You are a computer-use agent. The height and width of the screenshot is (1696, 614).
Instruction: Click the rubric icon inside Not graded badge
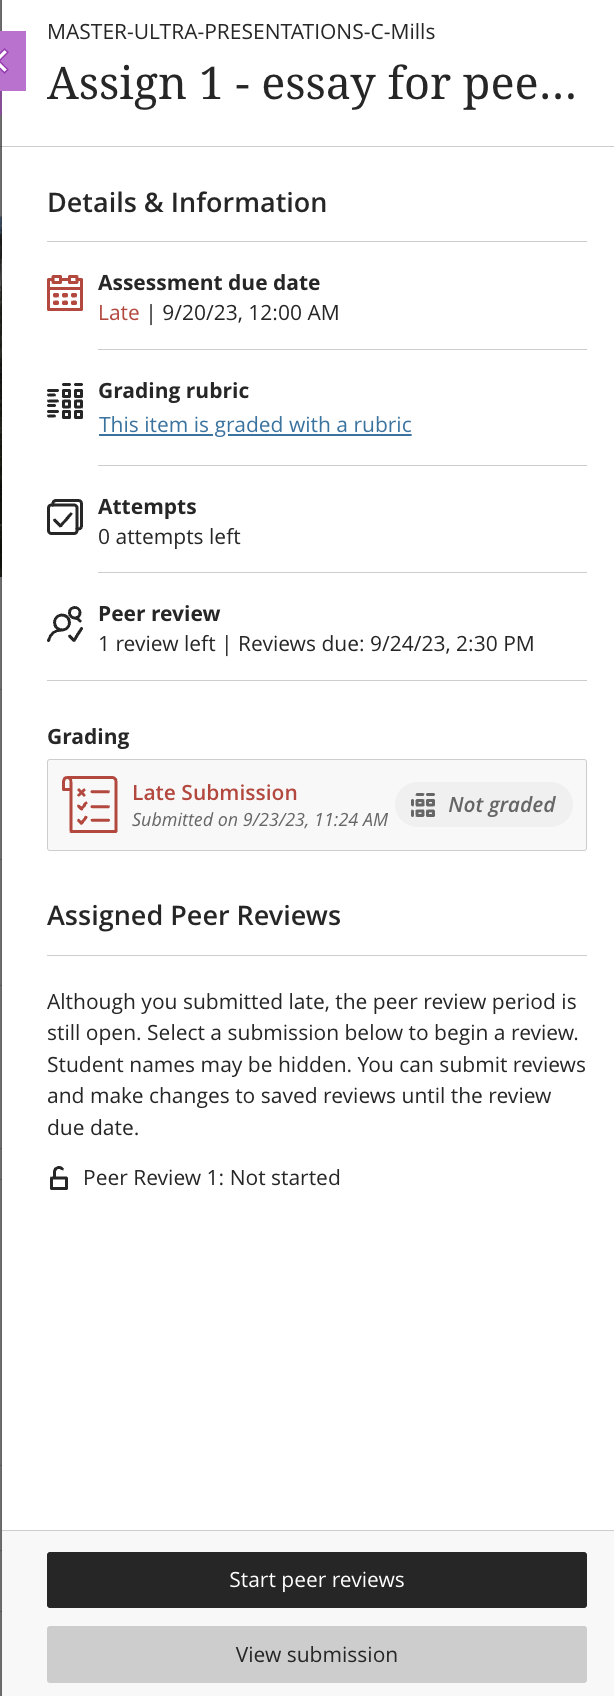tap(424, 804)
